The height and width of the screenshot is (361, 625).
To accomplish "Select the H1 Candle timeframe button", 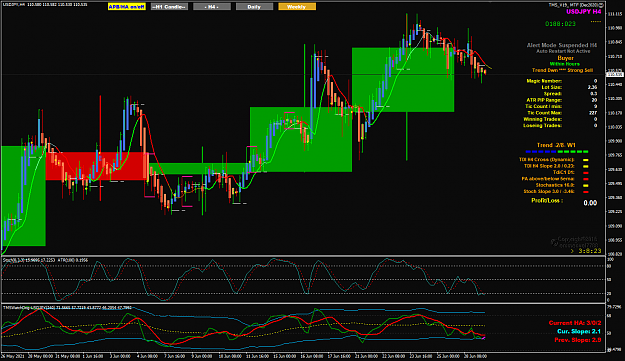I will click(x=169, y=7).
